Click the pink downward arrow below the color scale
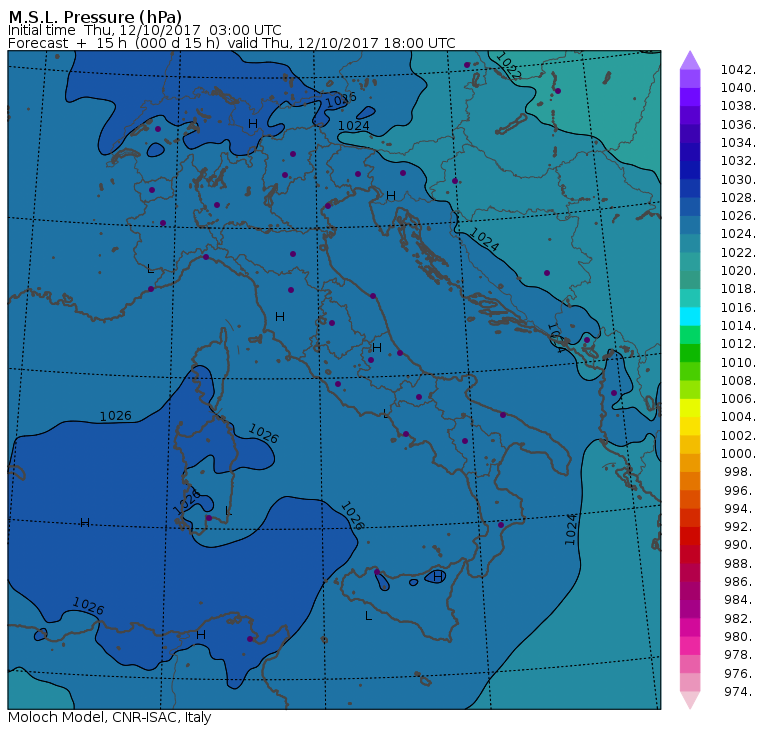760x731 pixels. 690,700
